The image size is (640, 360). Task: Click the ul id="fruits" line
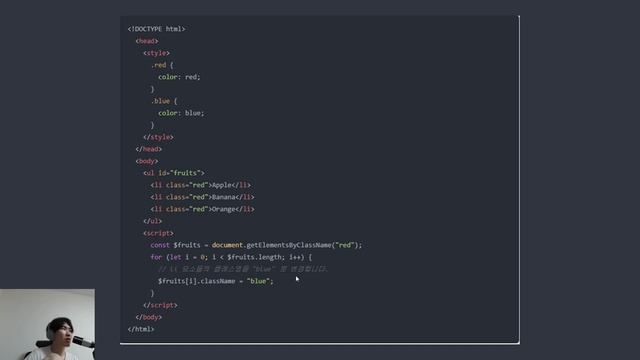173,173
